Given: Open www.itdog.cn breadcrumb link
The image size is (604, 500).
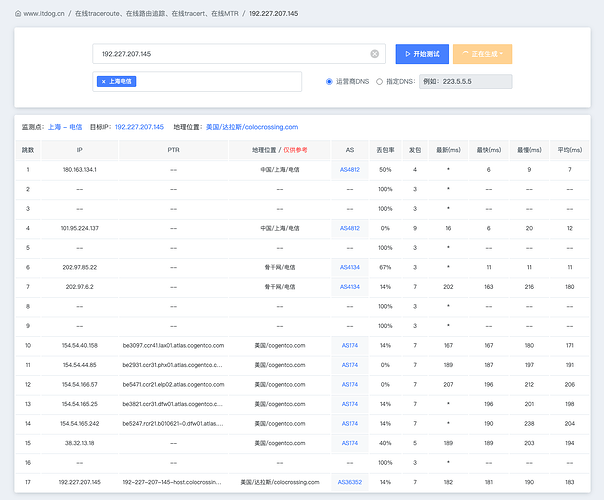Looking at the screenshot, I should 44,13.
